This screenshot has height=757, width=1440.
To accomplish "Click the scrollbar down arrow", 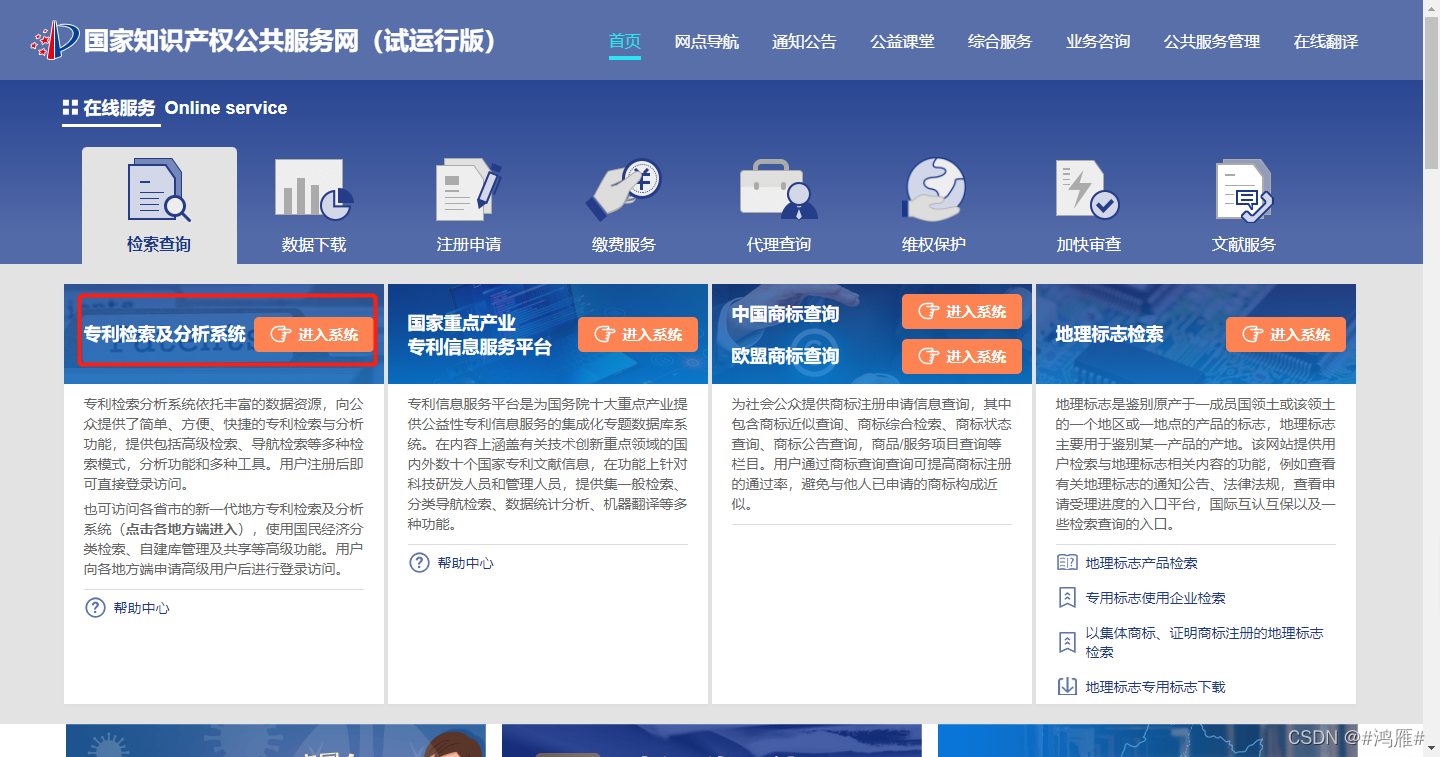I will [1431, 748].
